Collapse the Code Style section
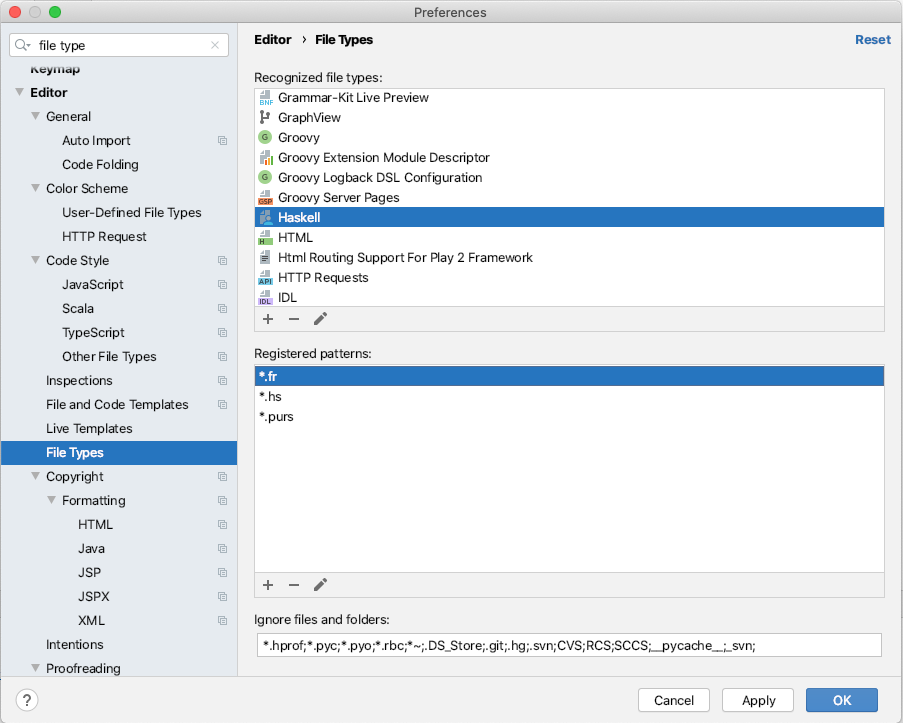The image size is (903, 723). point(35,261)
